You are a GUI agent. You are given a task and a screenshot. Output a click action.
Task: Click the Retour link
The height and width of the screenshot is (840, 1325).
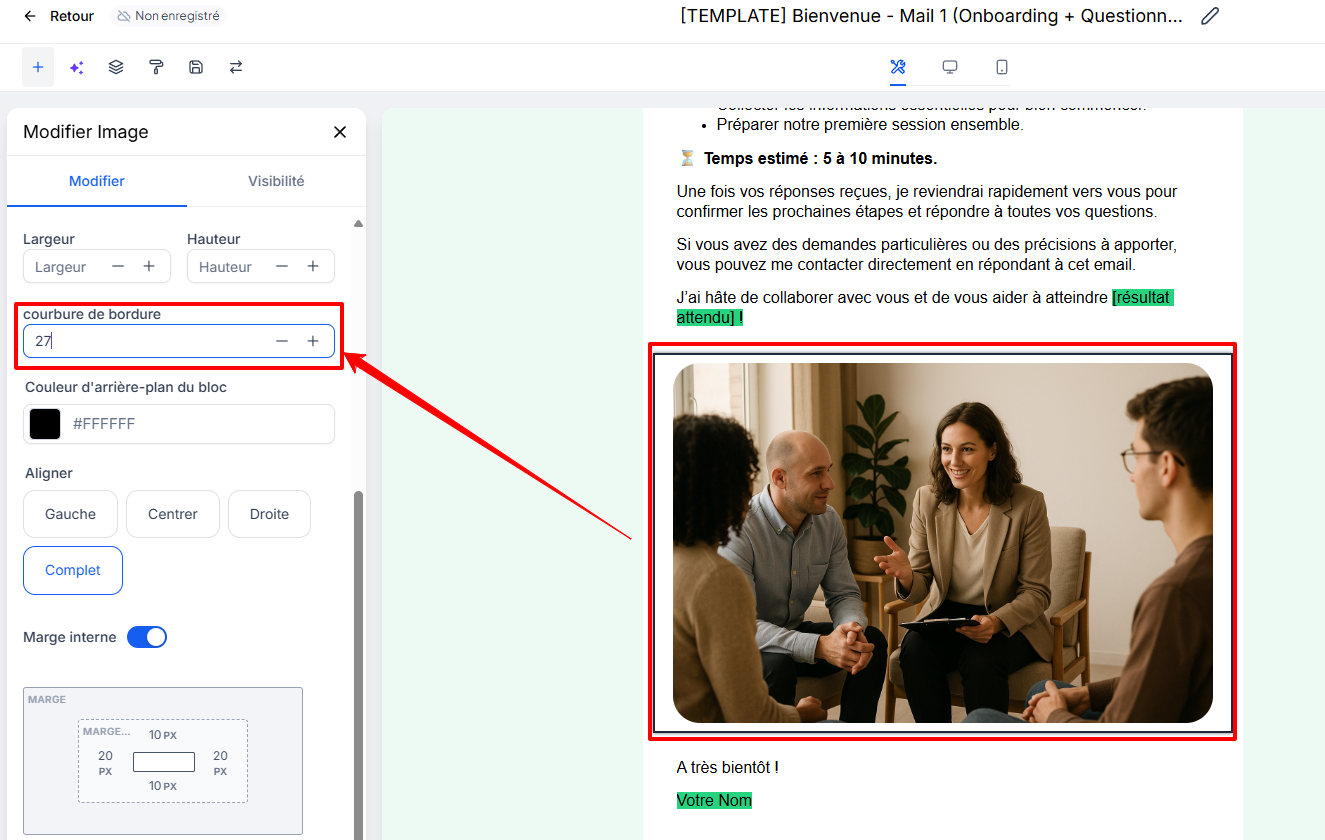pyautogui.click(x=72, y=16)
